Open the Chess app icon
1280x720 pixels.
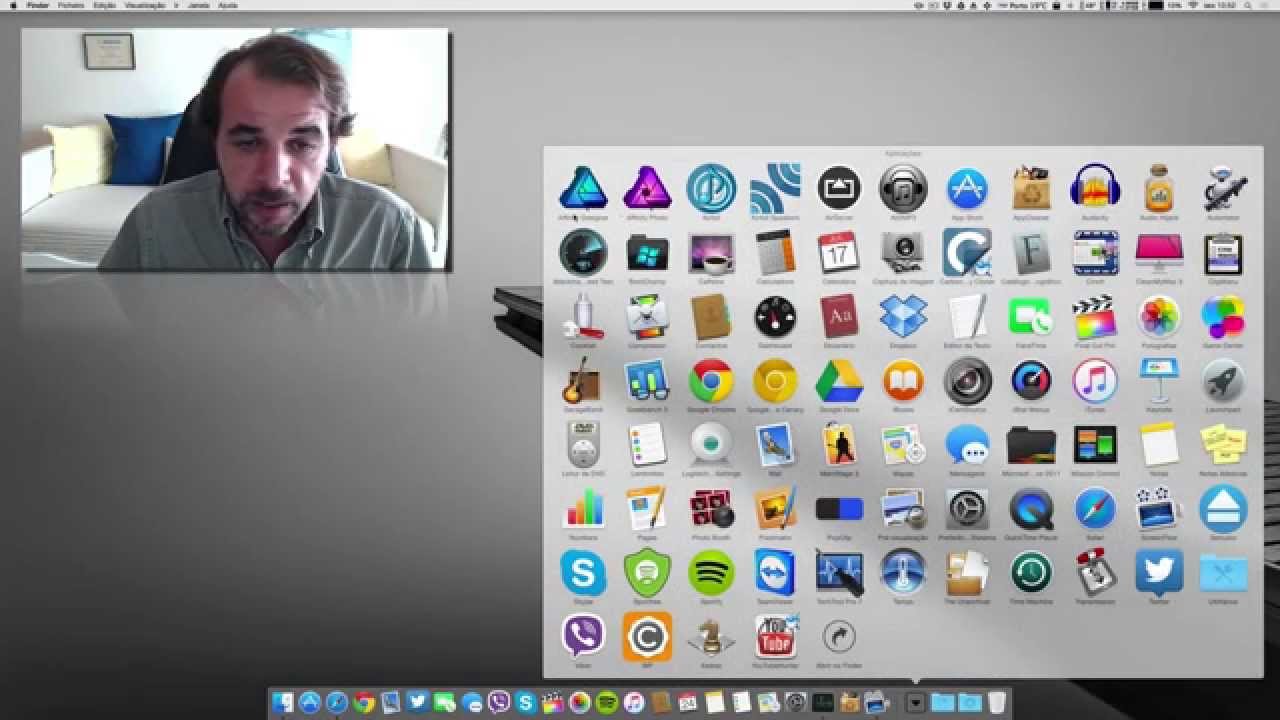[711, 637]
